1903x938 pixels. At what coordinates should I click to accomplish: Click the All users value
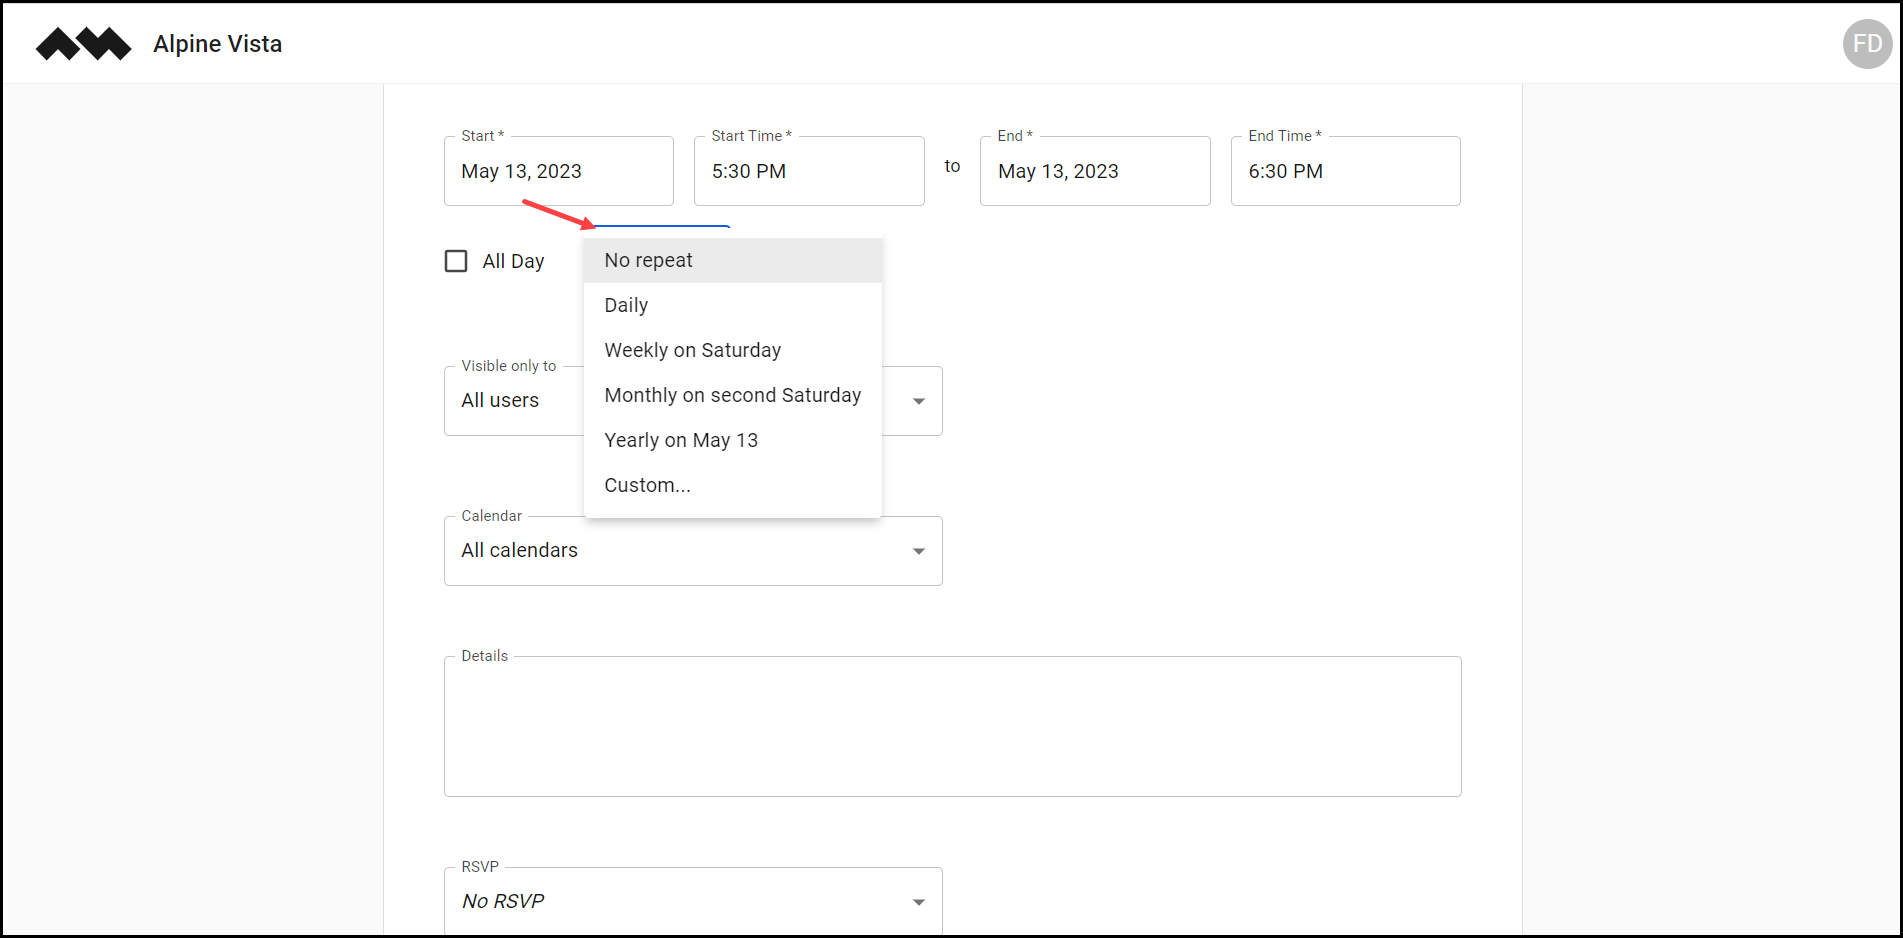(x=500, y=400)
